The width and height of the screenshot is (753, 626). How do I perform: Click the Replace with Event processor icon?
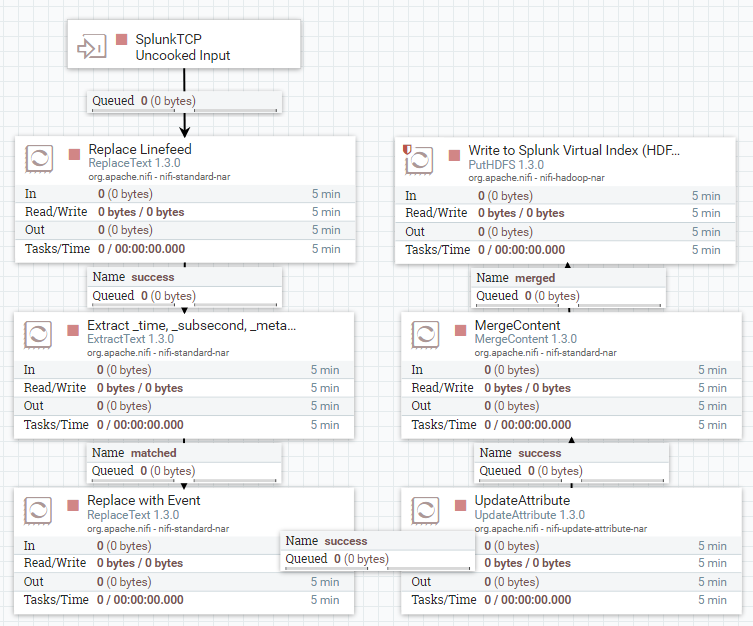pyautogui.click(x=38, y=510)
